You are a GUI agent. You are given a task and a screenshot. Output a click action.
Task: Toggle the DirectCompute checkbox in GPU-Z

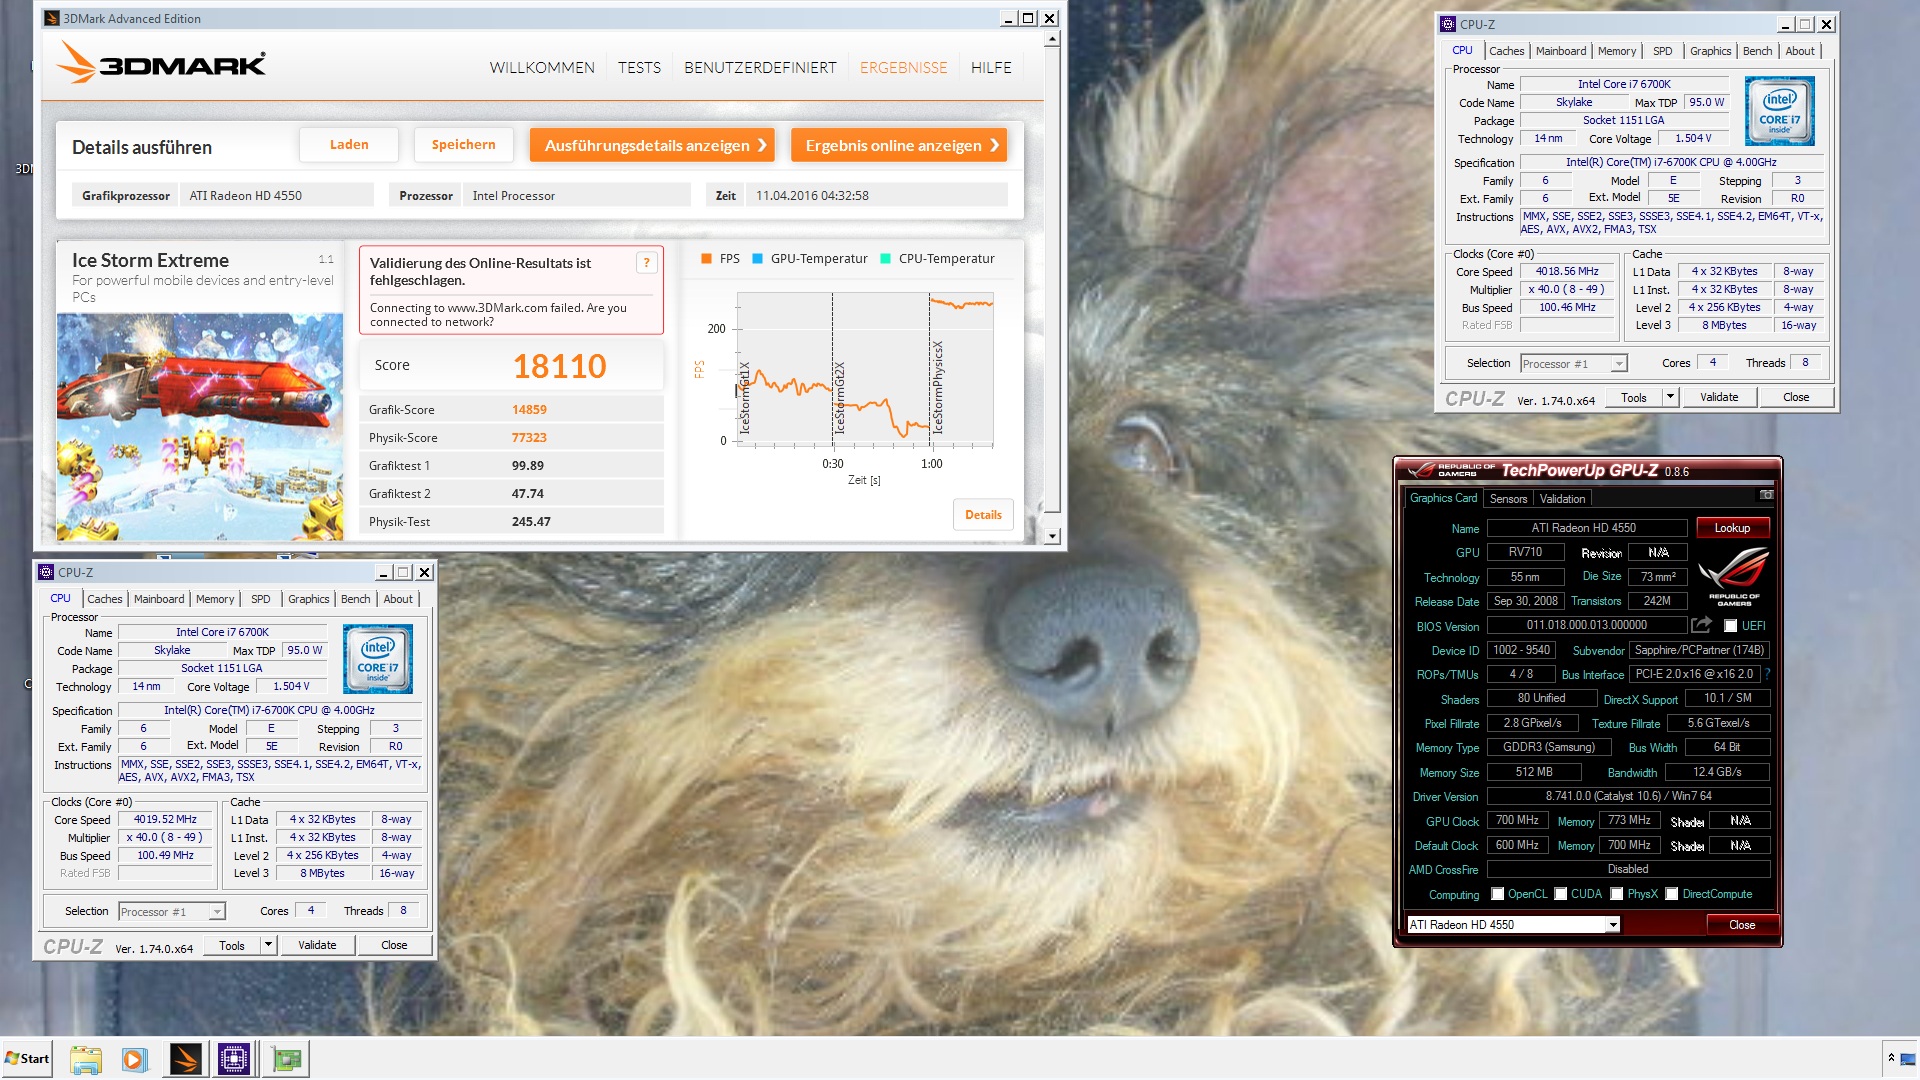pos(1671,894)
